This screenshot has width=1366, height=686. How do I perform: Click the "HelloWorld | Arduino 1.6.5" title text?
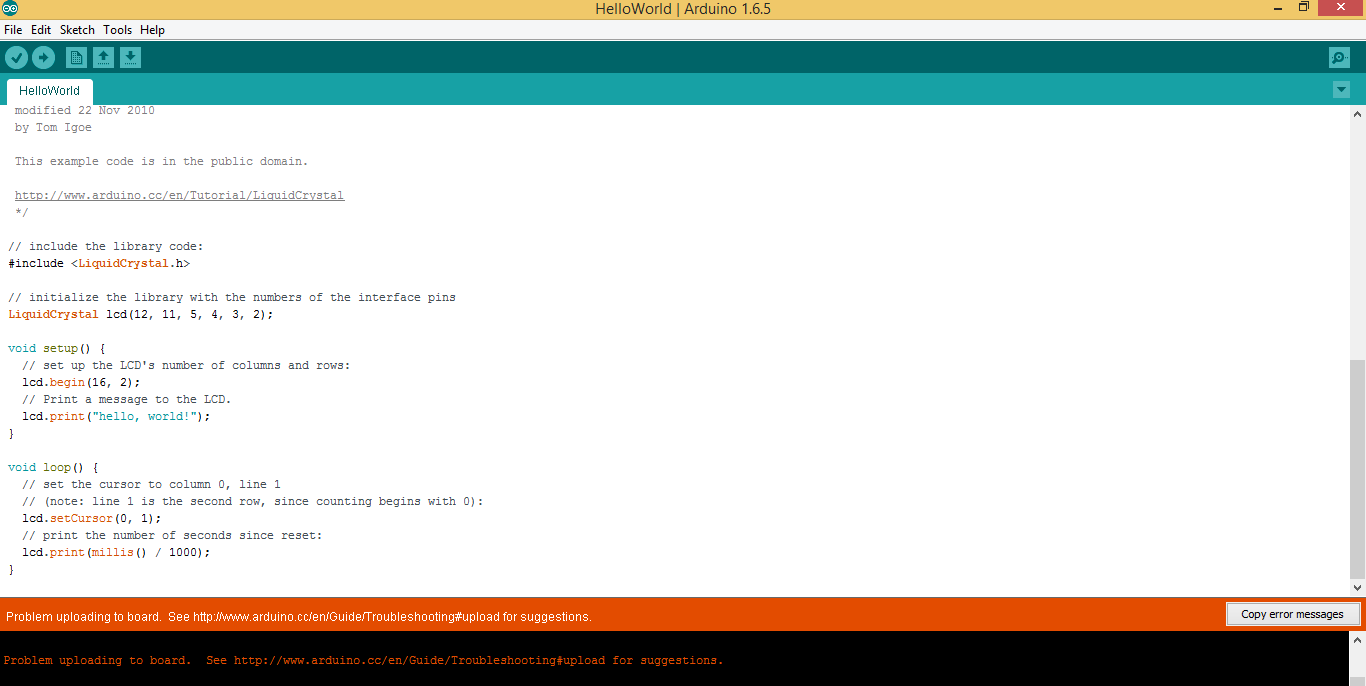point(683,9)
